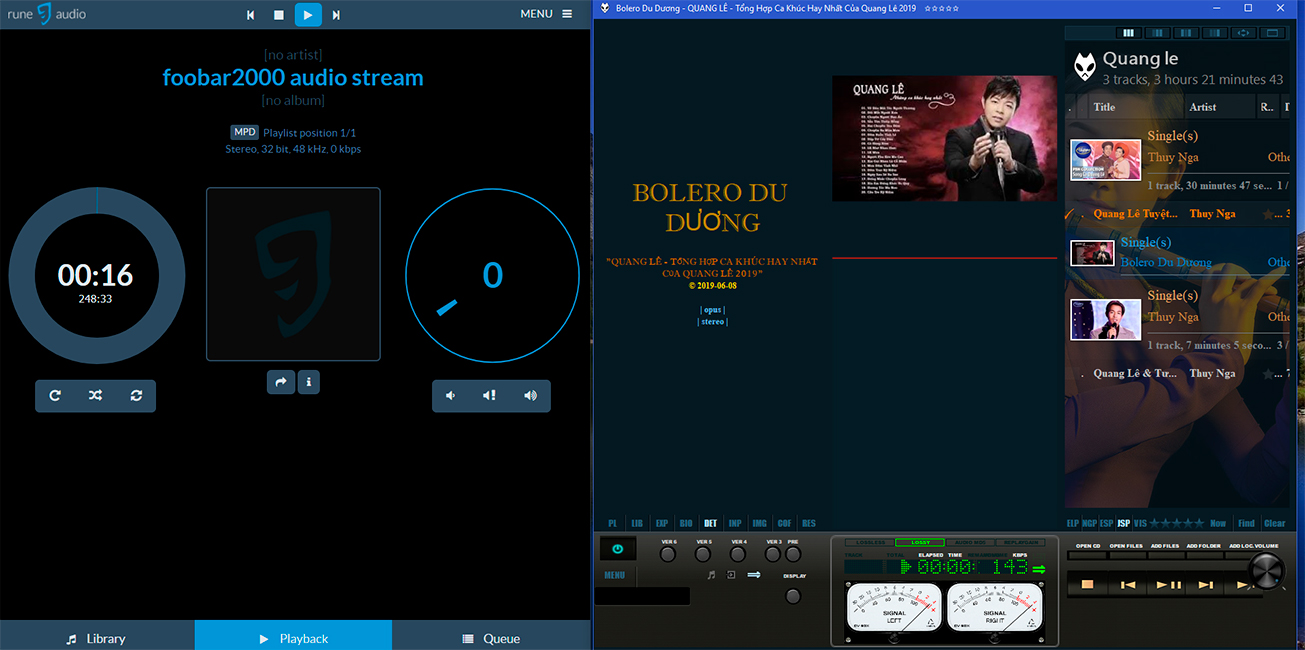1305x650 pixels.
Task: Click the share arrow under the cover art
Action: pyautogui.click(x=281, y=381)
